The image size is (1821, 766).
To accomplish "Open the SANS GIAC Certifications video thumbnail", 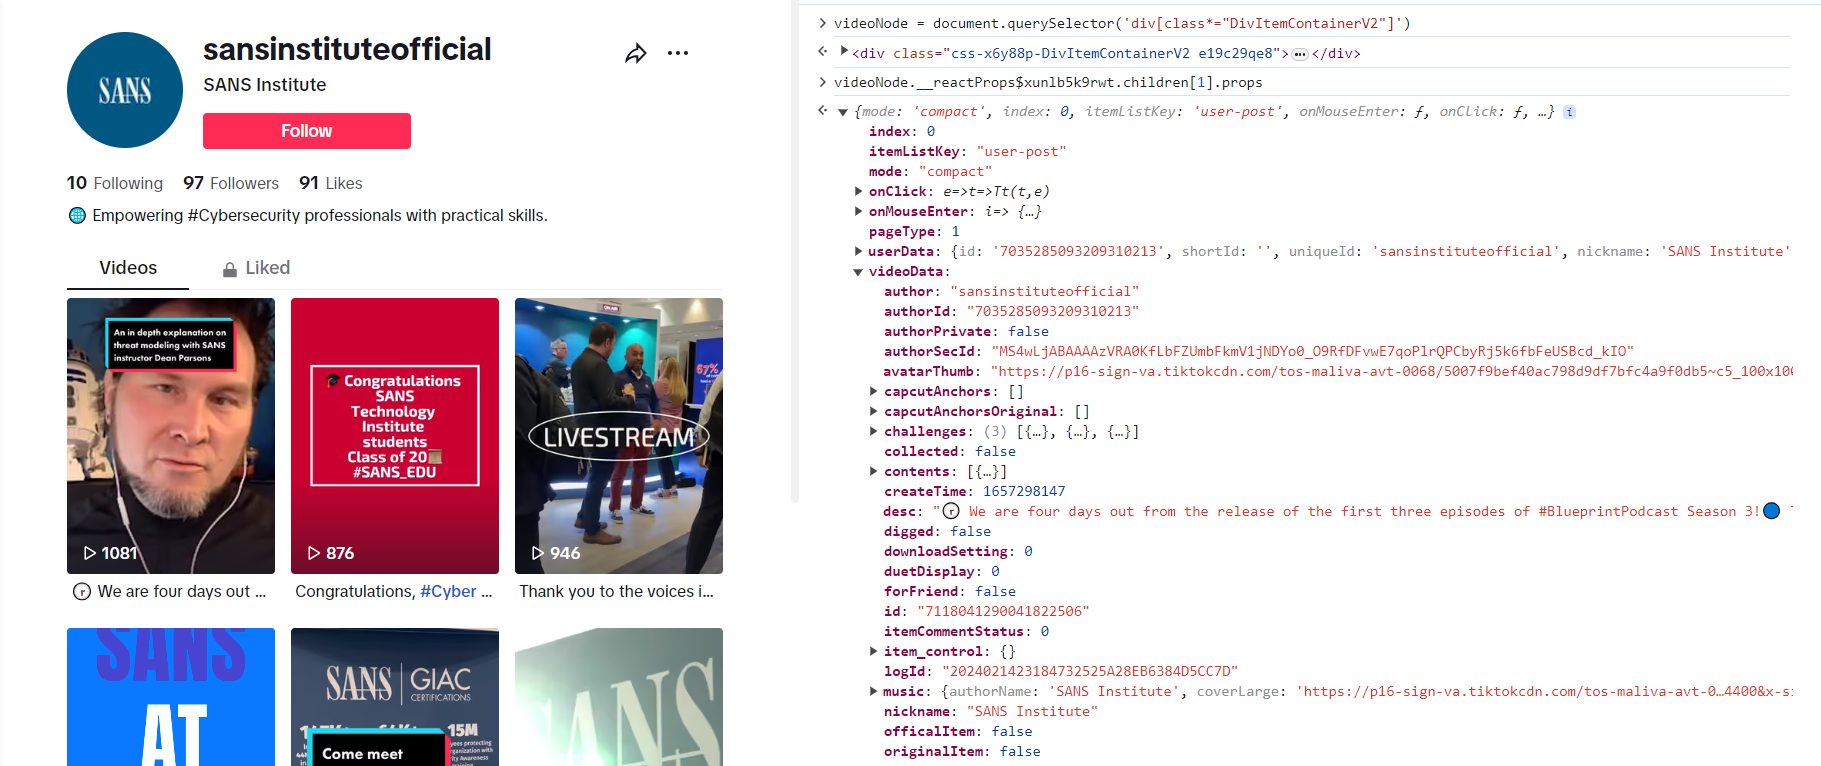I will click(395, 697).
